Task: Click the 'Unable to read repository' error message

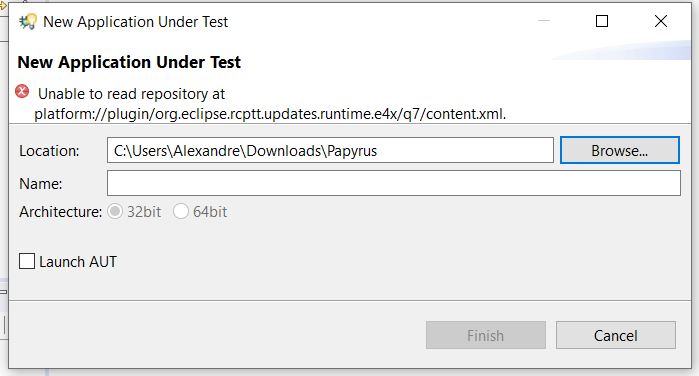Action: 270,104
